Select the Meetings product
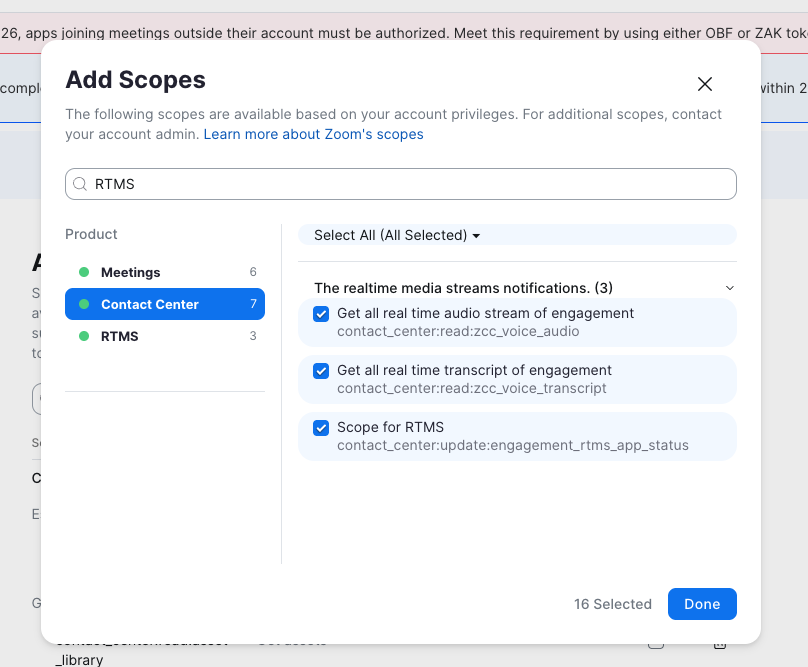Screen dimensions: 808x667 (165, 272)
